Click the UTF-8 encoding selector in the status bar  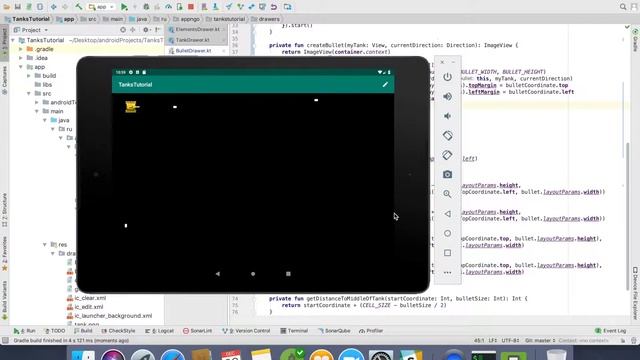510,340
